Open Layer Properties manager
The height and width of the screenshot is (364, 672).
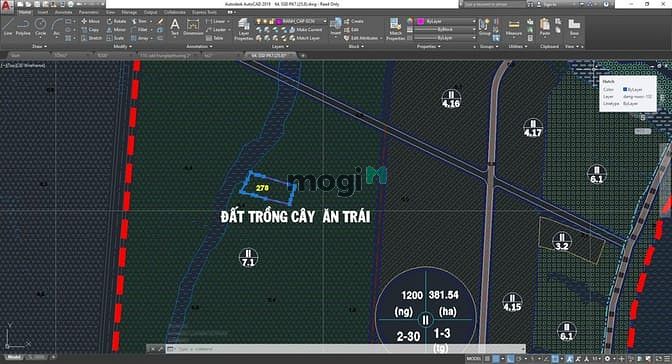tap(243, 29)
